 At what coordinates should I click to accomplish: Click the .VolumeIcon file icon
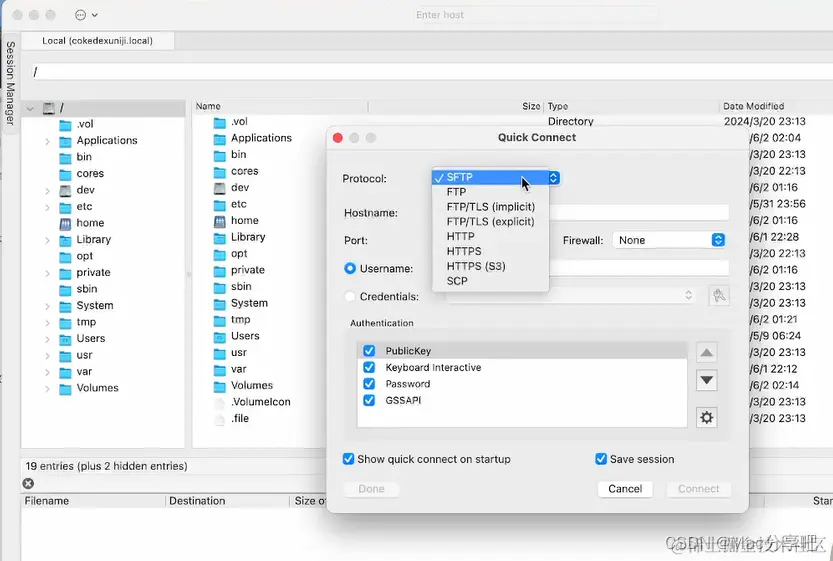pyautogui.click(x=219, y=402)
